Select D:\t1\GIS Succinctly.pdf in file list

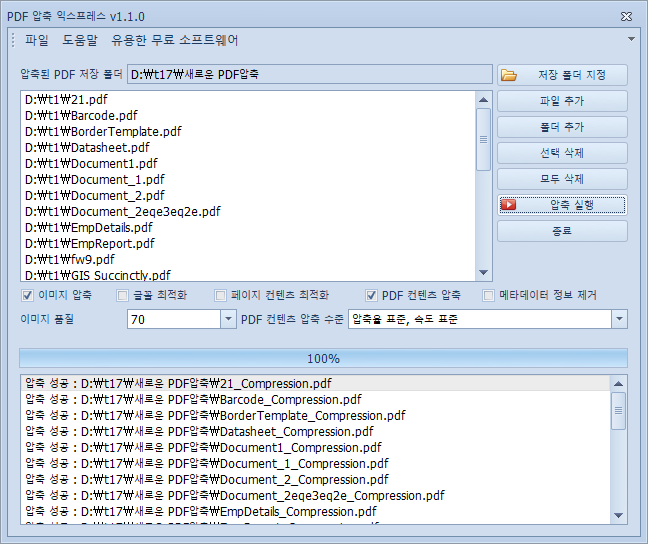248,275
